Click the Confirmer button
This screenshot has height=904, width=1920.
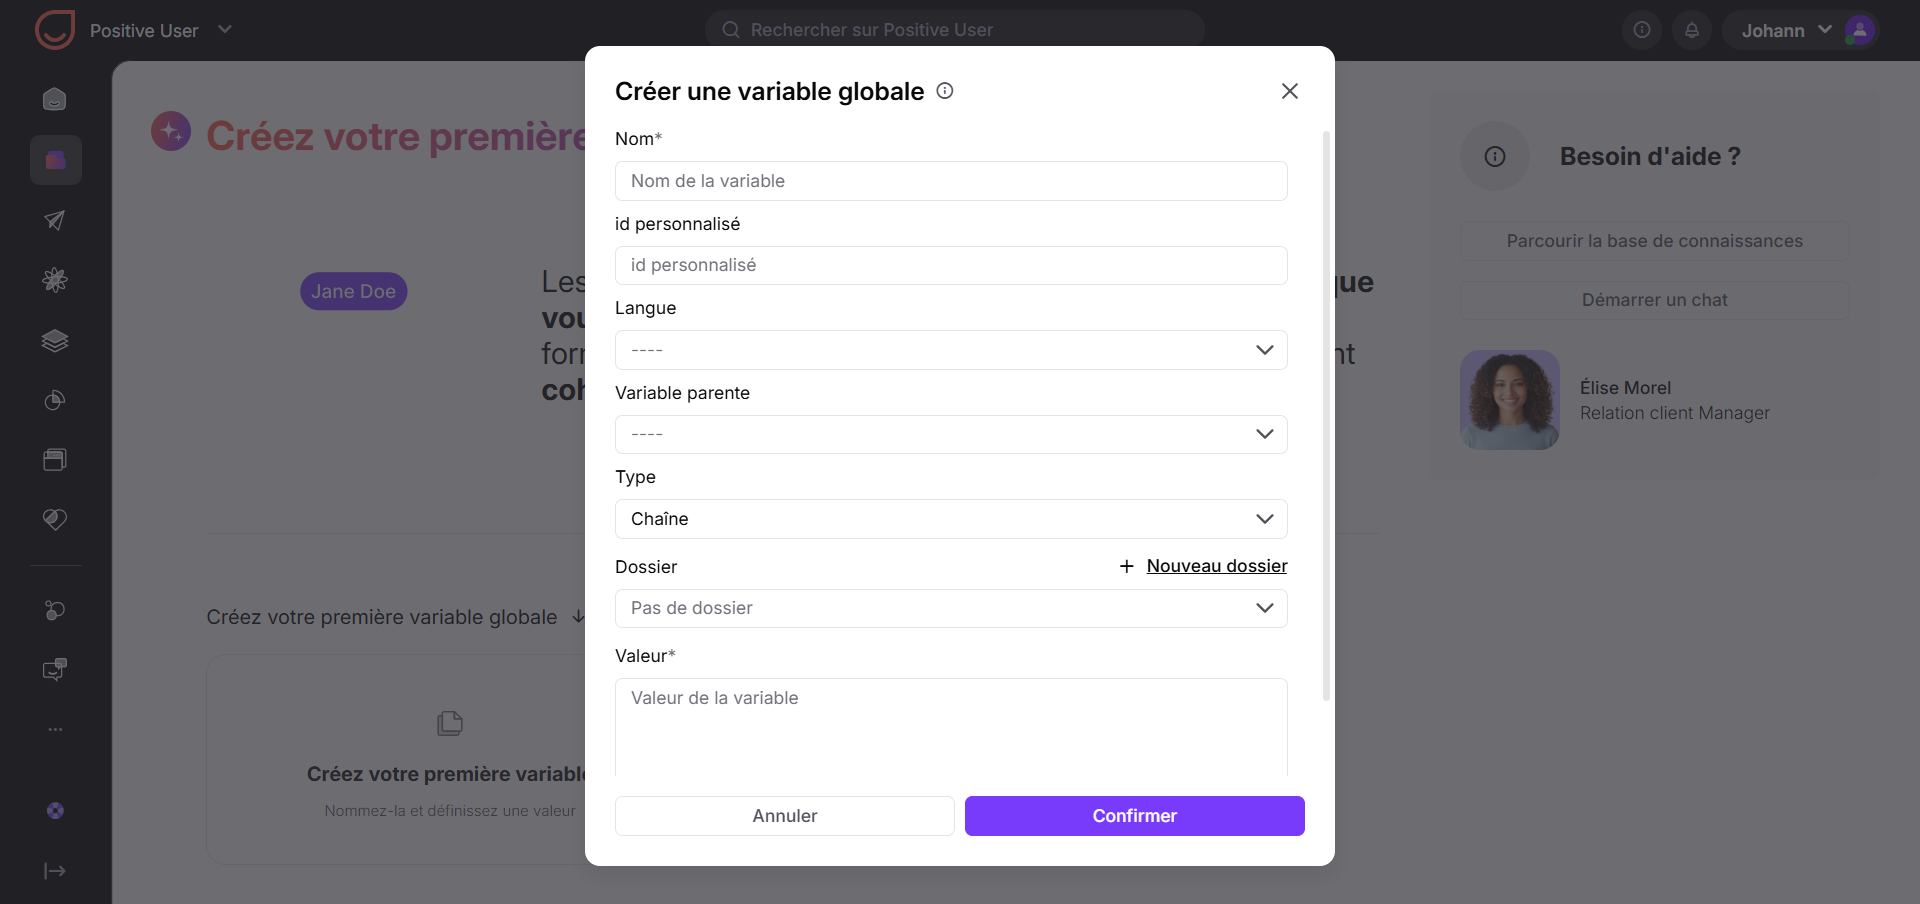(x=1135, y=816)
